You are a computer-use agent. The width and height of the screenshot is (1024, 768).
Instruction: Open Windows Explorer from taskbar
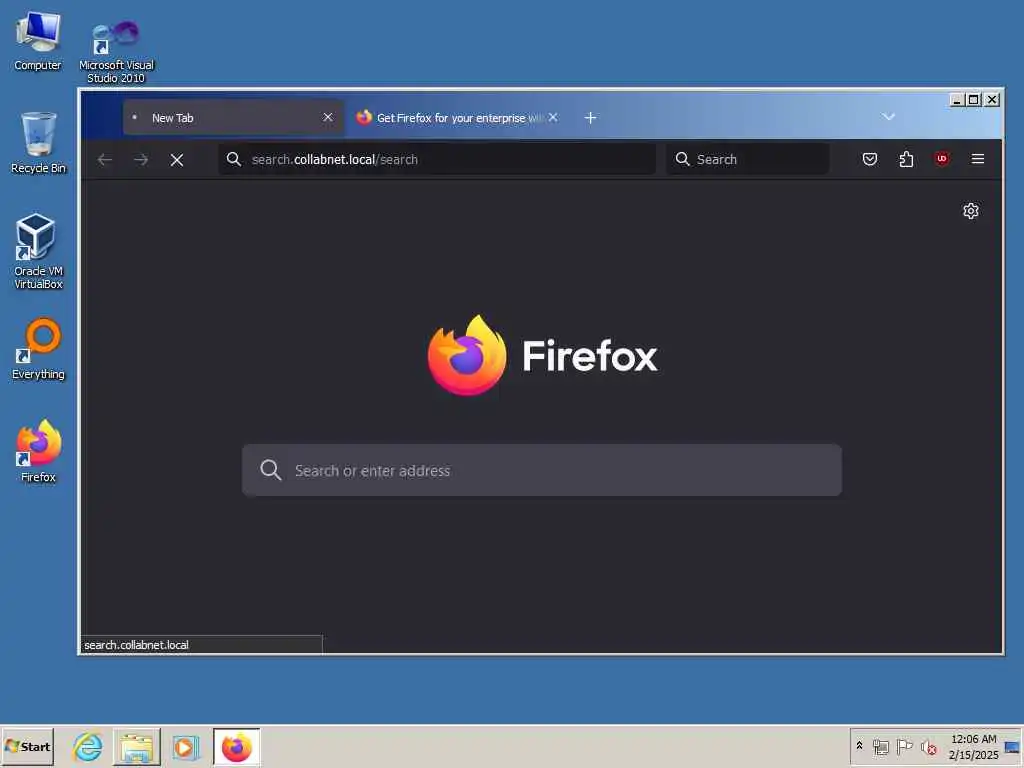tap(136, 747)
